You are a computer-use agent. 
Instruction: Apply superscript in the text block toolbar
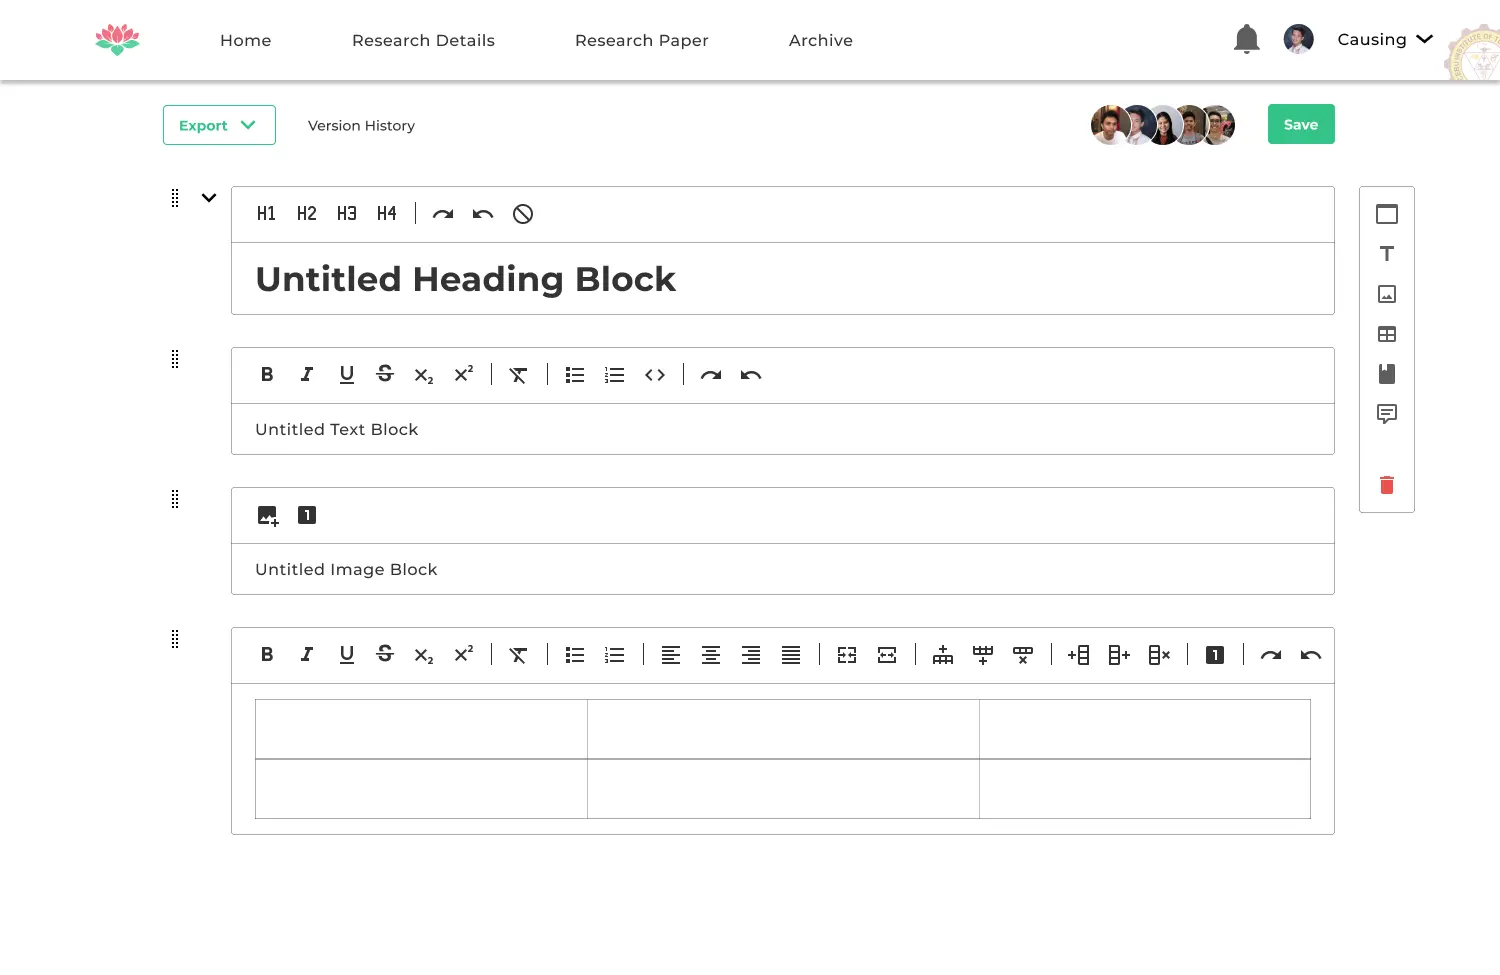pos(464,374)
